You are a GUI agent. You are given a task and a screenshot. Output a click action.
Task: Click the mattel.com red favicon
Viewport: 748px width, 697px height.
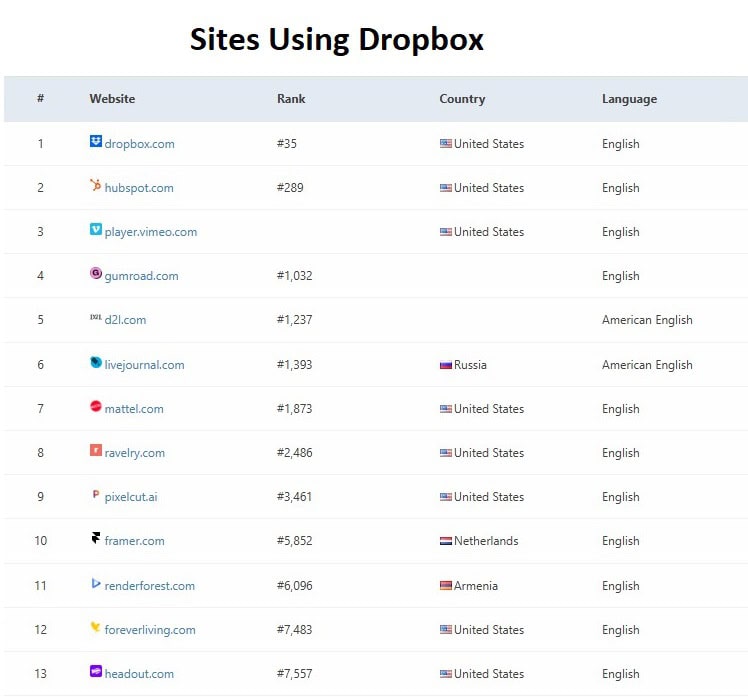coord(95,406)
